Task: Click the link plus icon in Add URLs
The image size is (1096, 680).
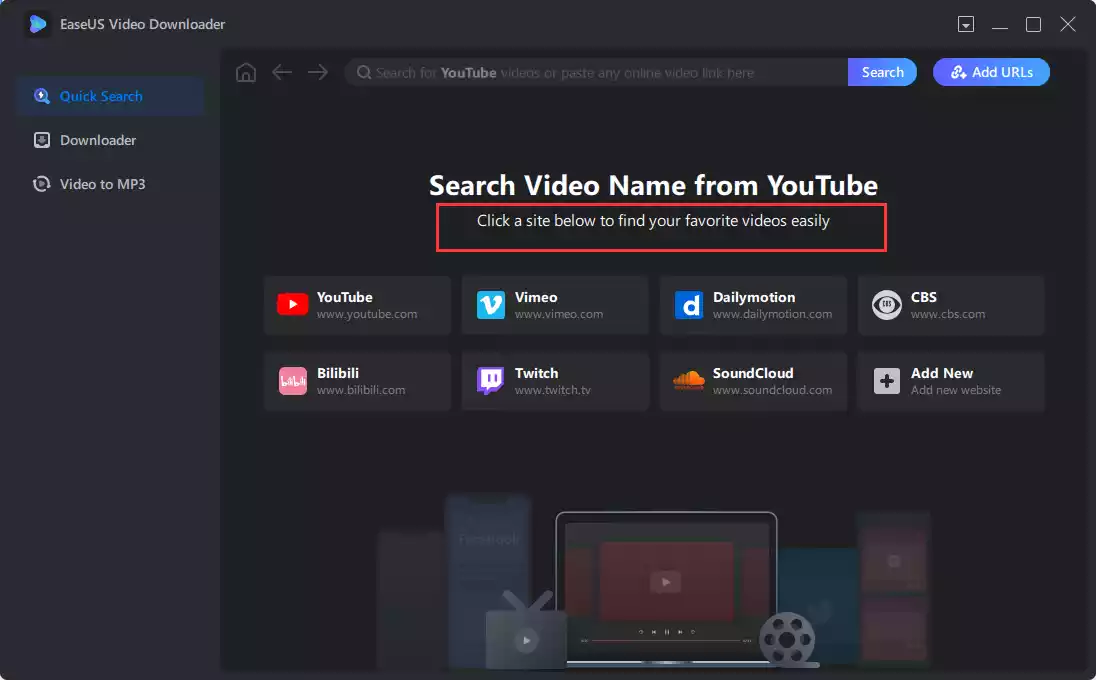Action: point(958,72)
